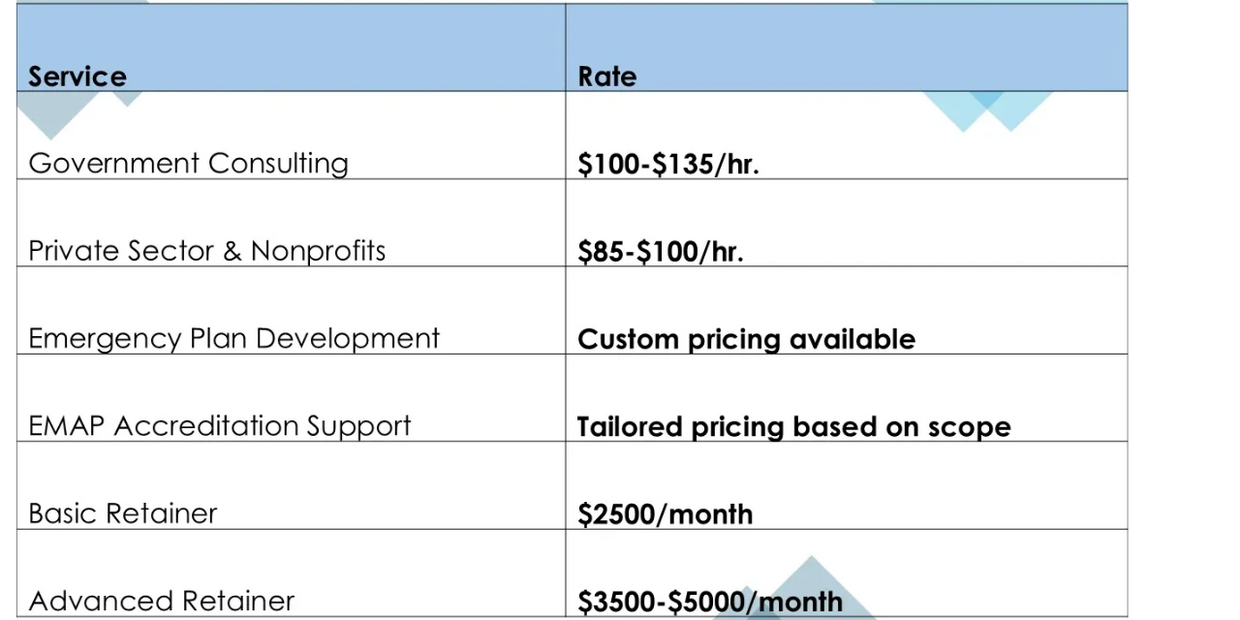Select the $3500-$5000/month rate cell
This screenshot has width=1240, height=620.
tap(710, 602)
